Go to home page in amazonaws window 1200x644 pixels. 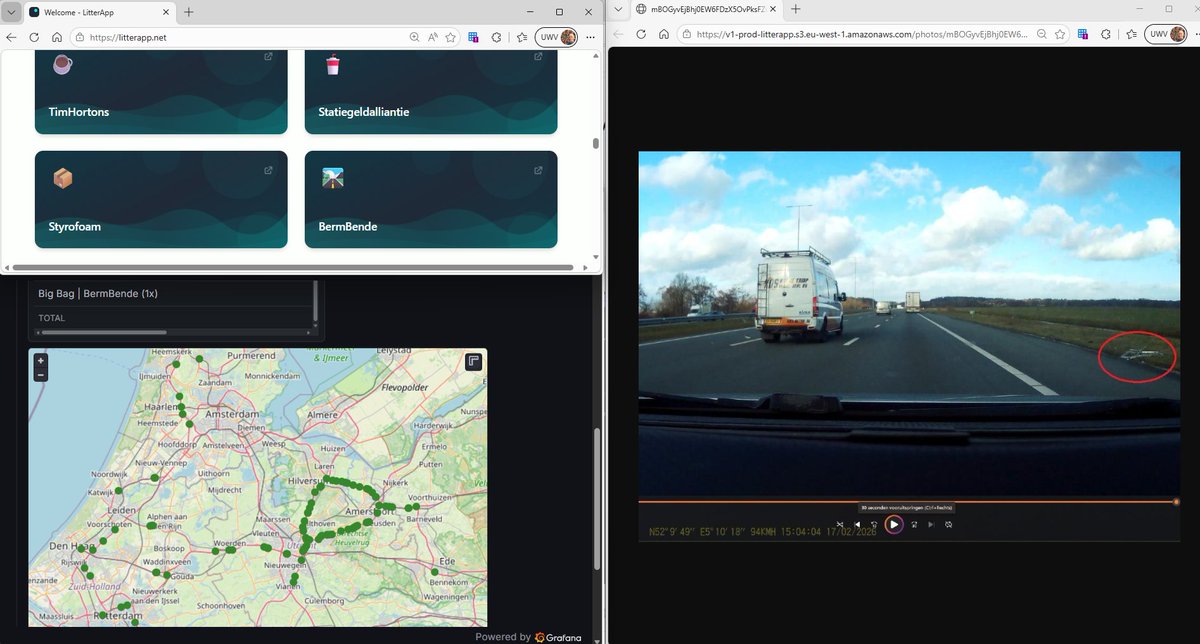(x=663, y=33)
